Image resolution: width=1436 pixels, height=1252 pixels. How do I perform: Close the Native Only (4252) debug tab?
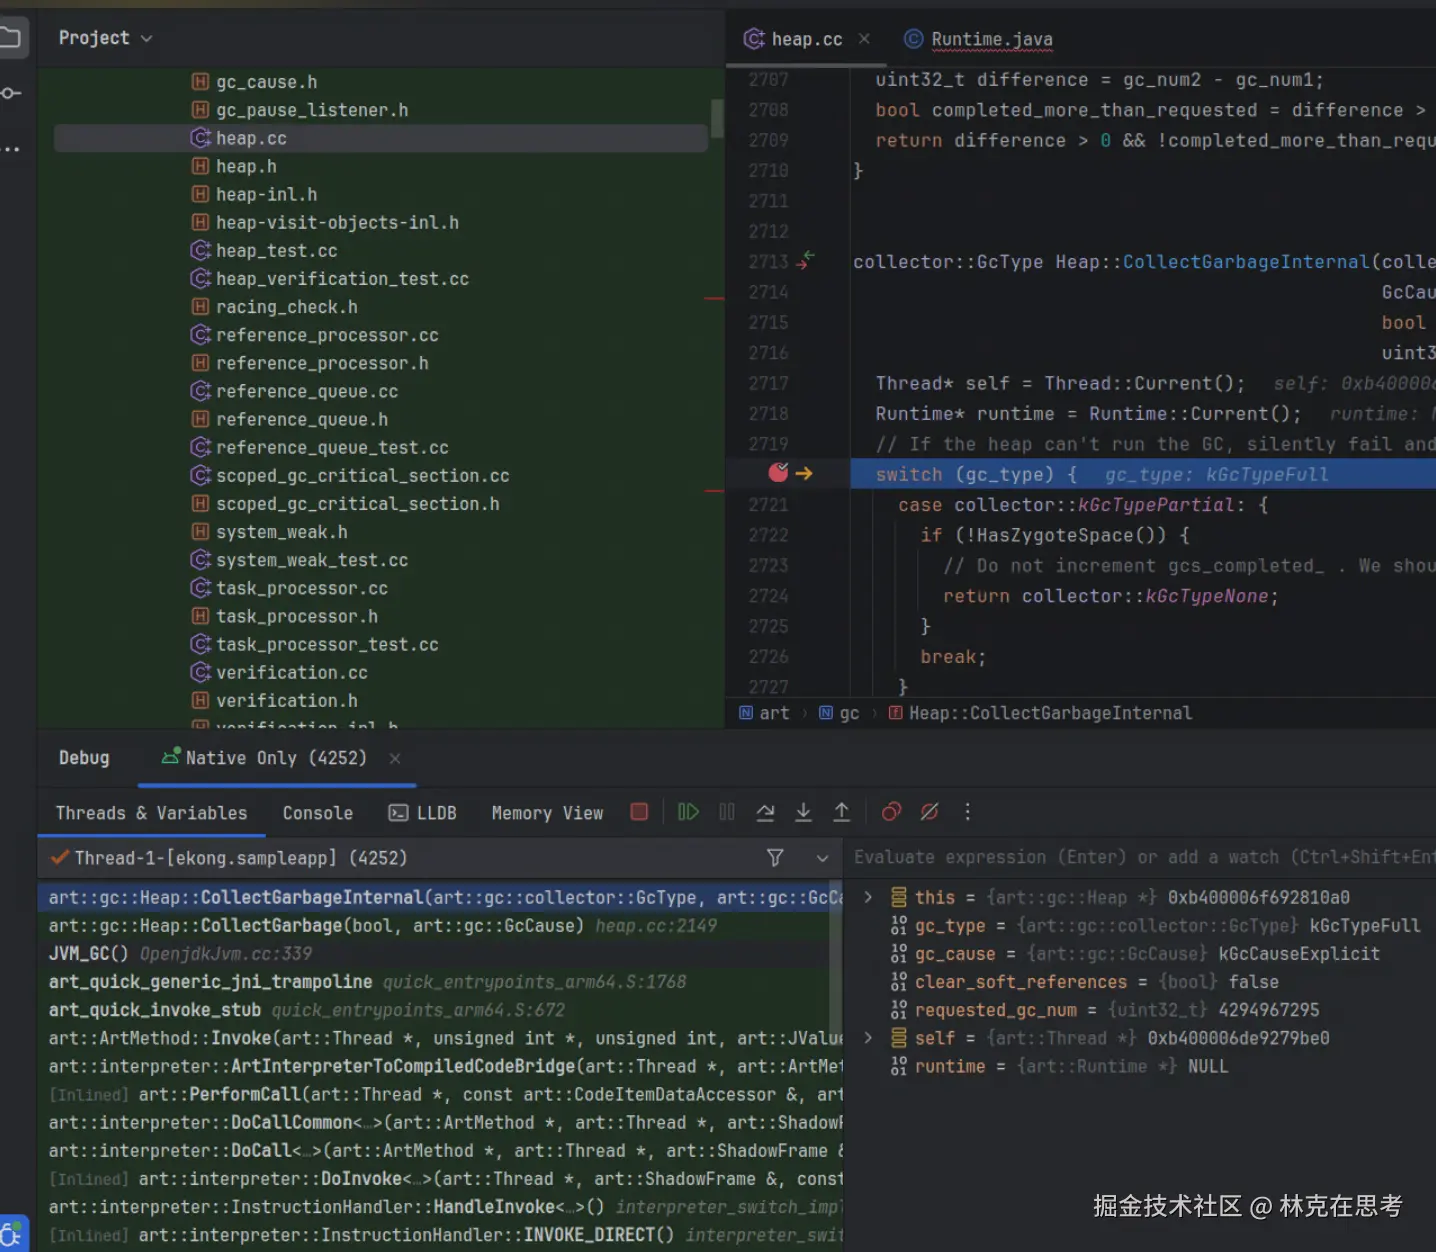[x=395, y=758]
